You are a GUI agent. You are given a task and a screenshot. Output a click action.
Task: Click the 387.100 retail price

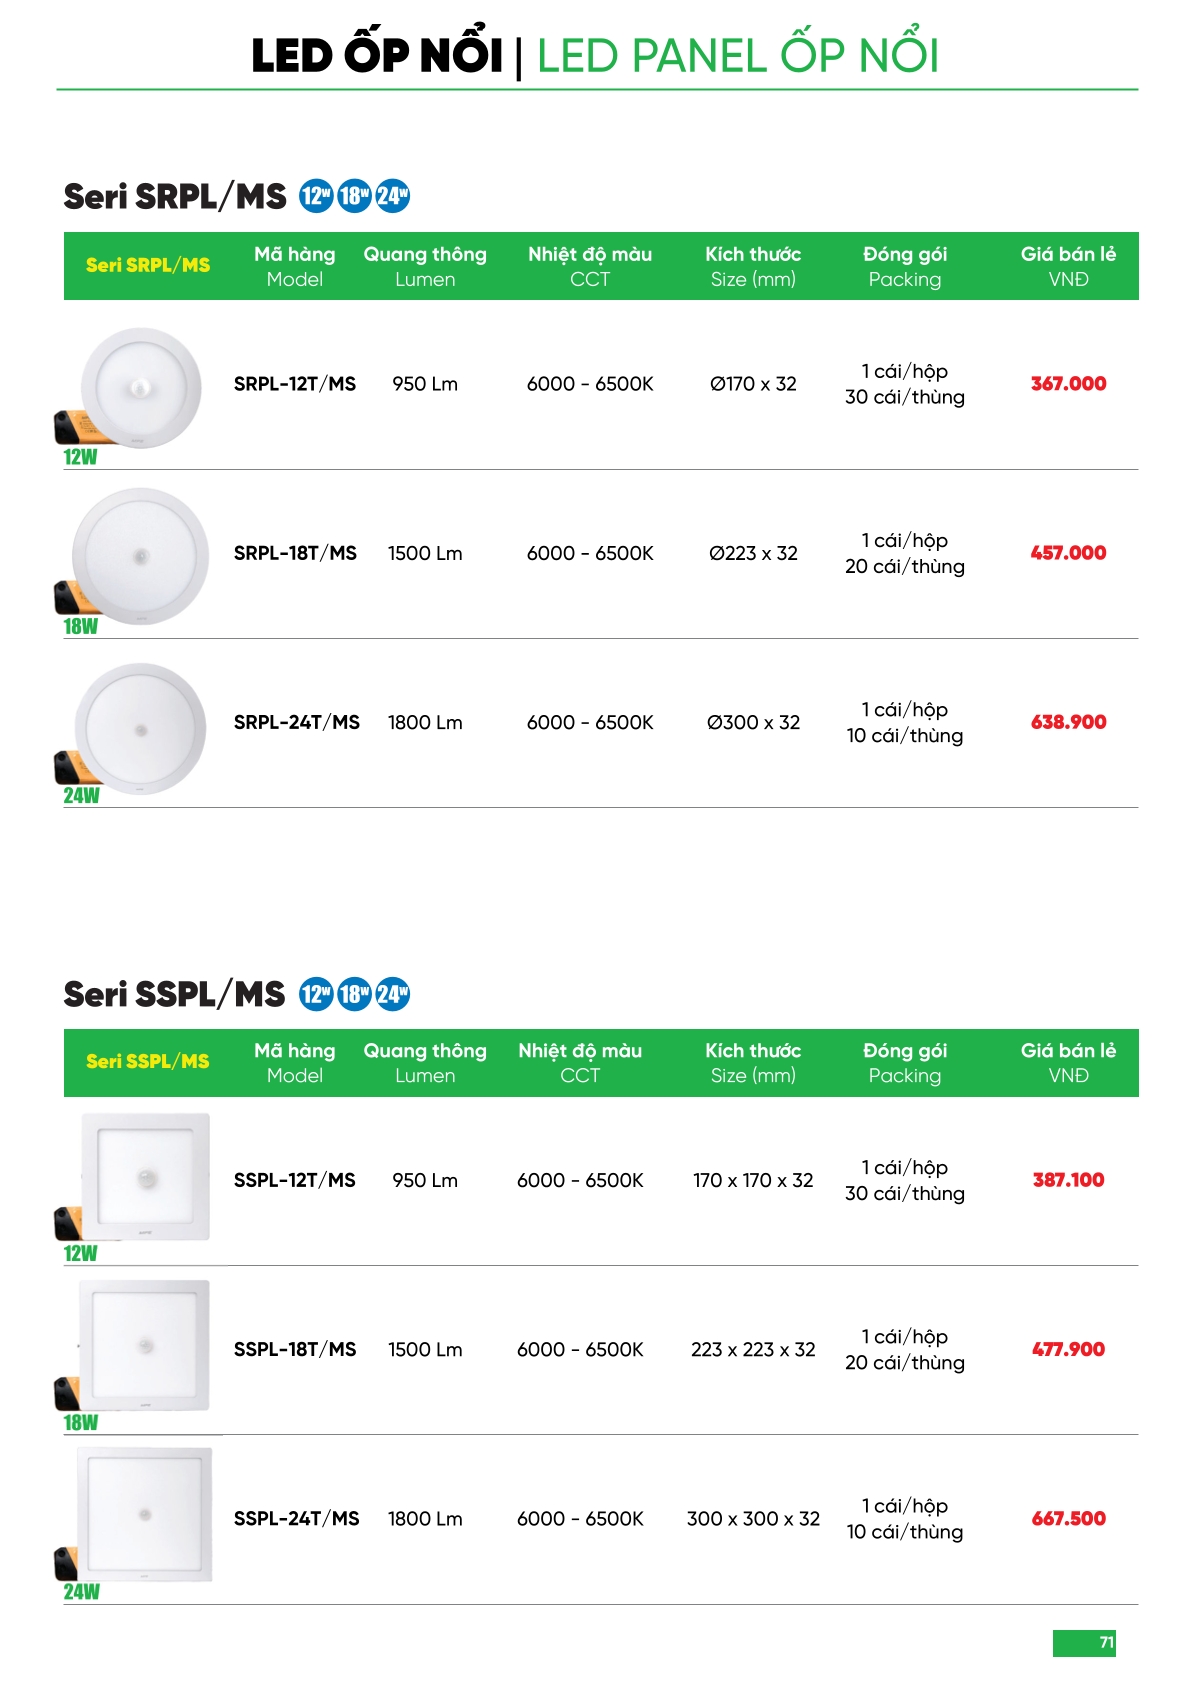[x=1068, y=1180]
